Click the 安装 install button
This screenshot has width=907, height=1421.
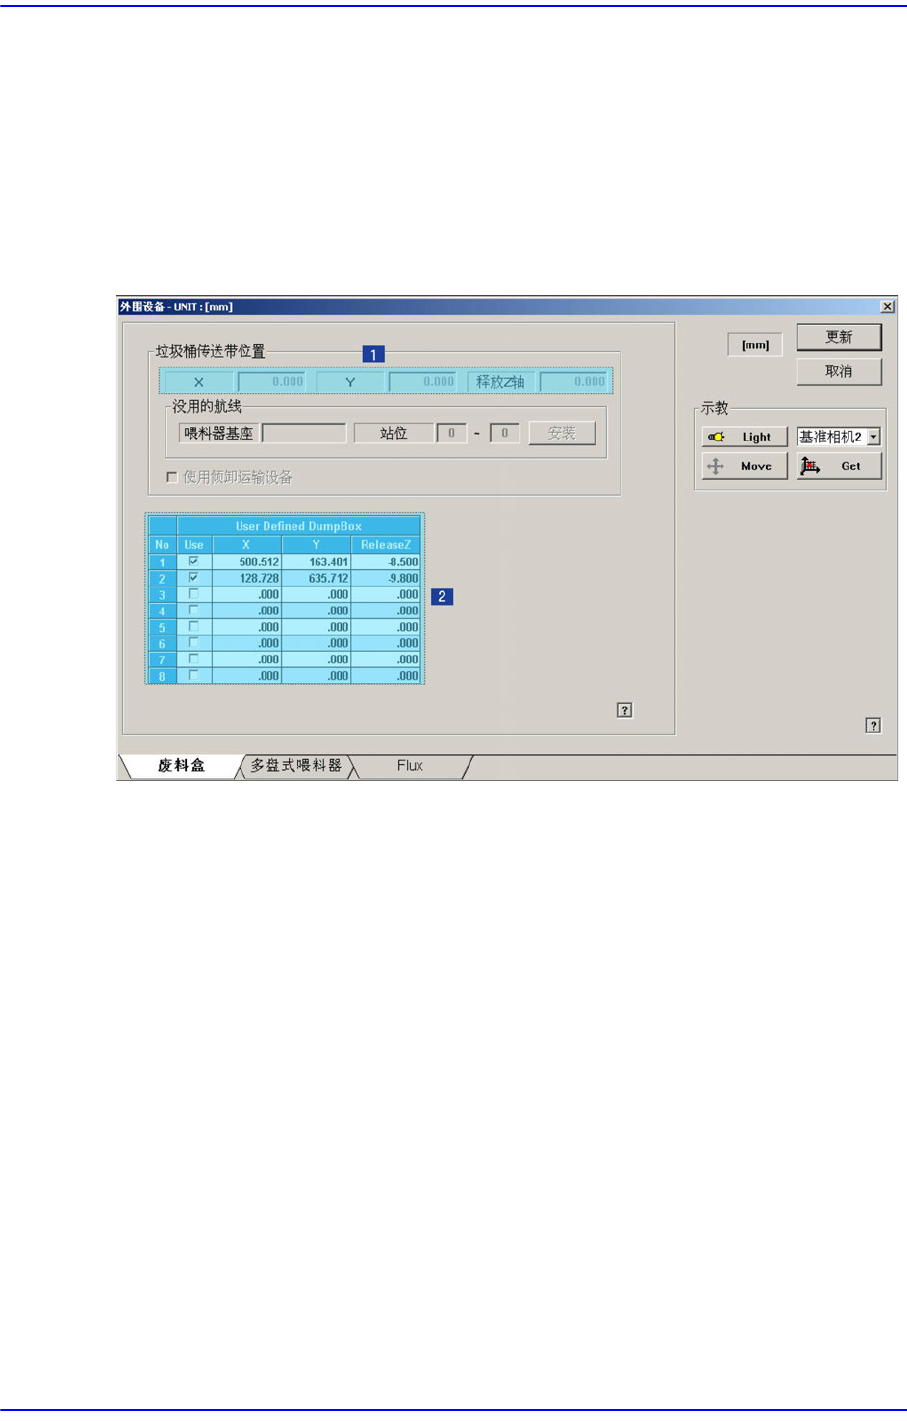click(562, 433)
